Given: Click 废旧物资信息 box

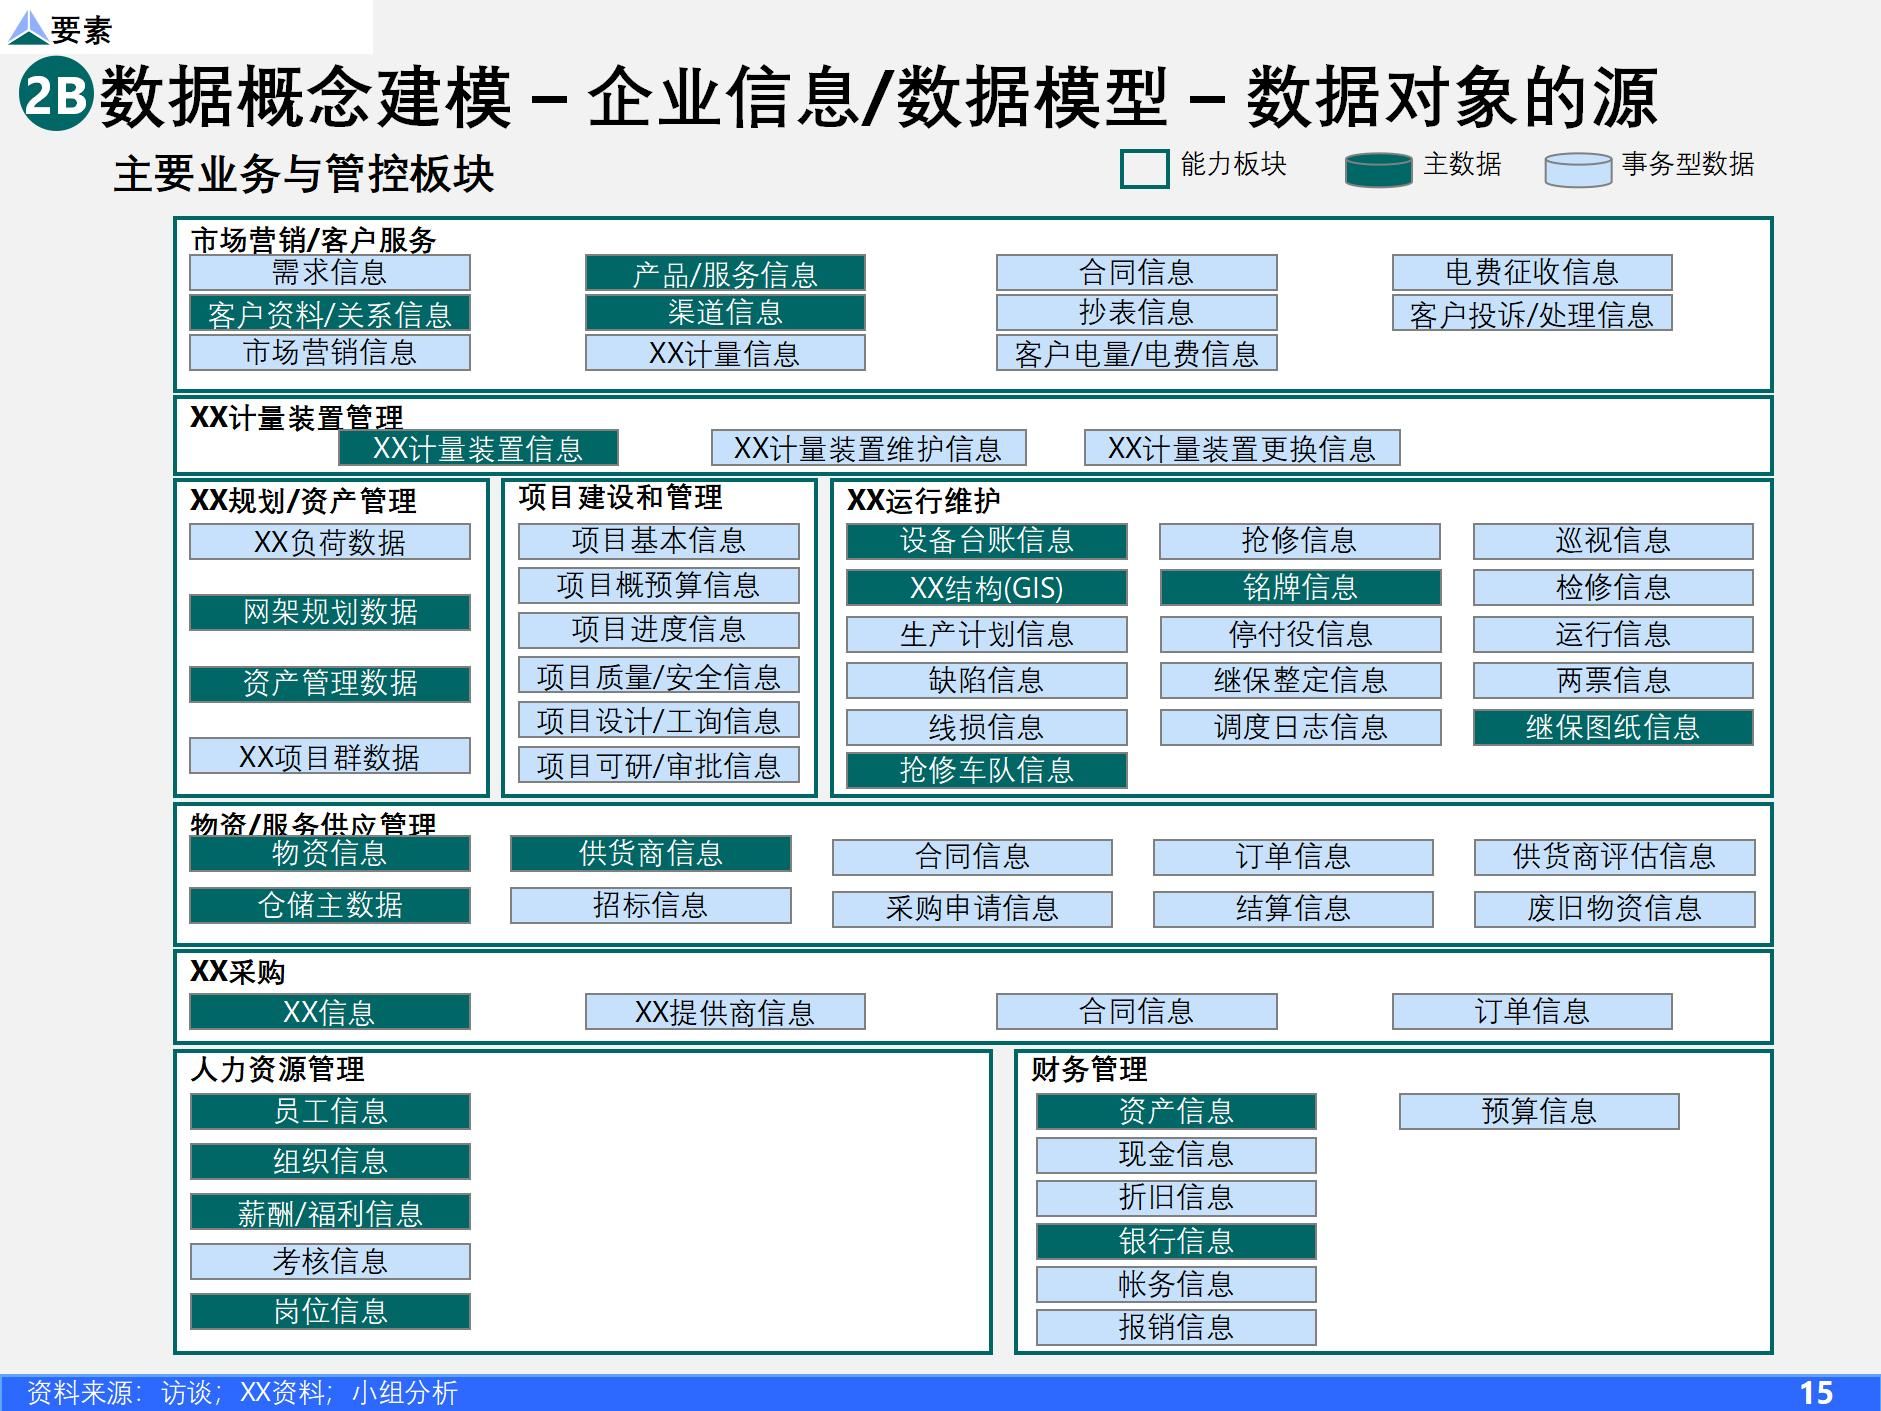Looking at the screenshot, I should 1615,909.
